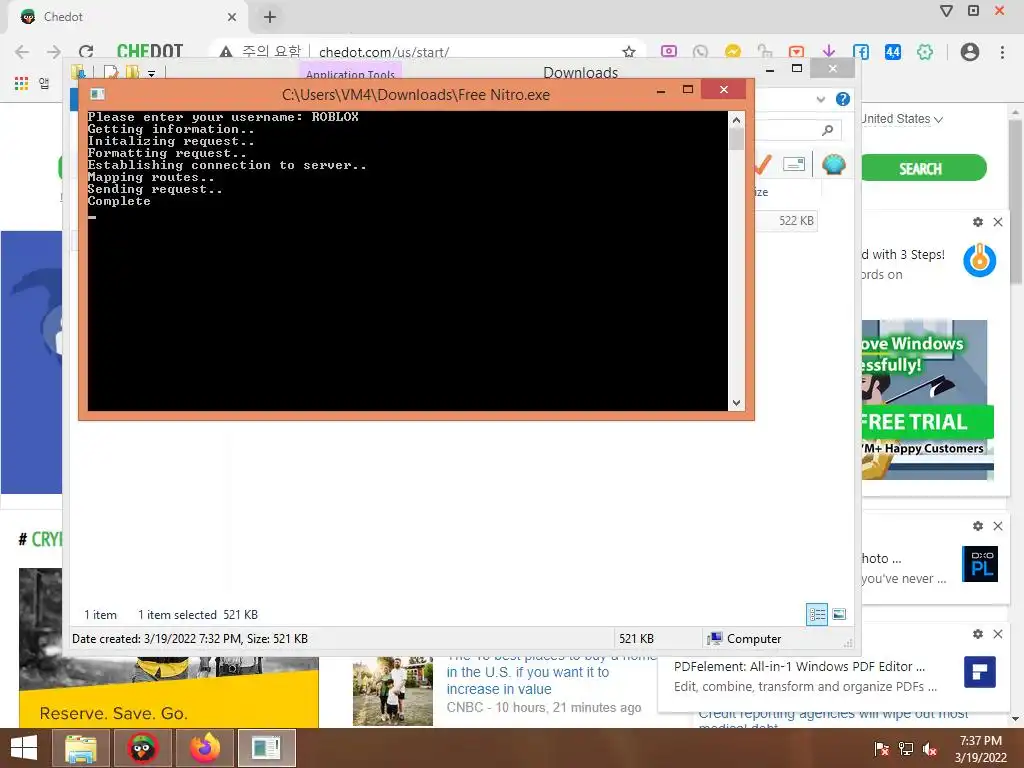Open the PDFelement All-in-1 PDF Editor ad
1024x768 pixels.
tap(799, 667)
